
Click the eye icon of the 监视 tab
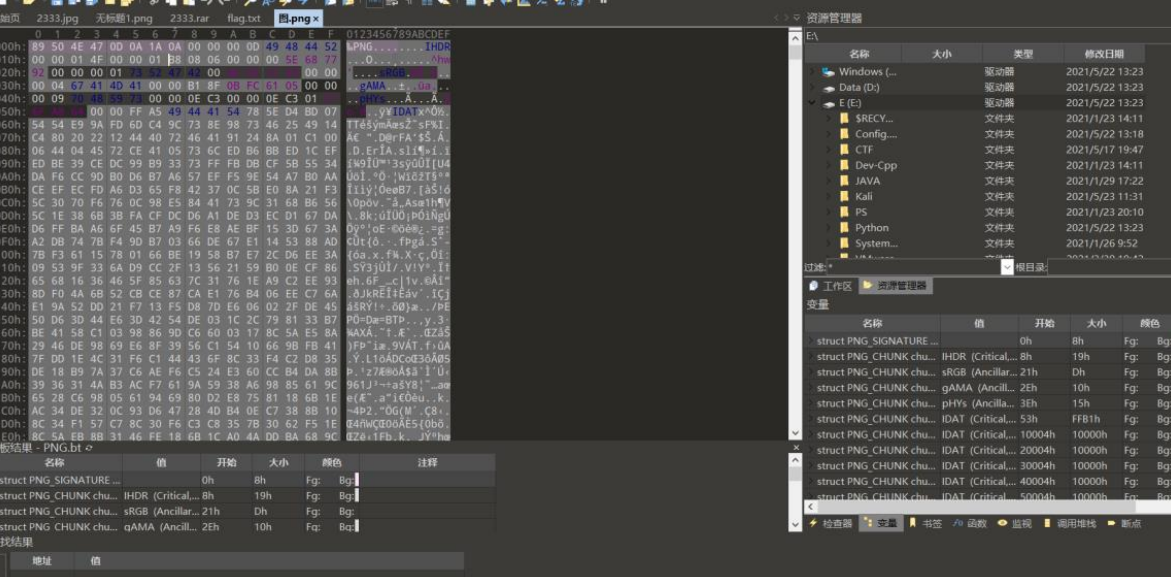point(1002,523)
